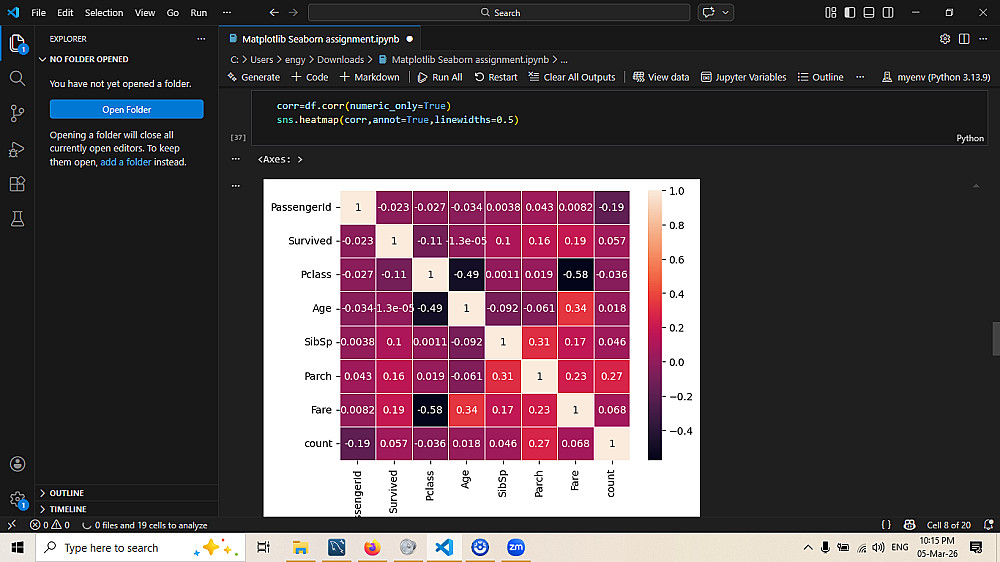Open notebook toolbar overflow menu after Outline

pos(860,77)
